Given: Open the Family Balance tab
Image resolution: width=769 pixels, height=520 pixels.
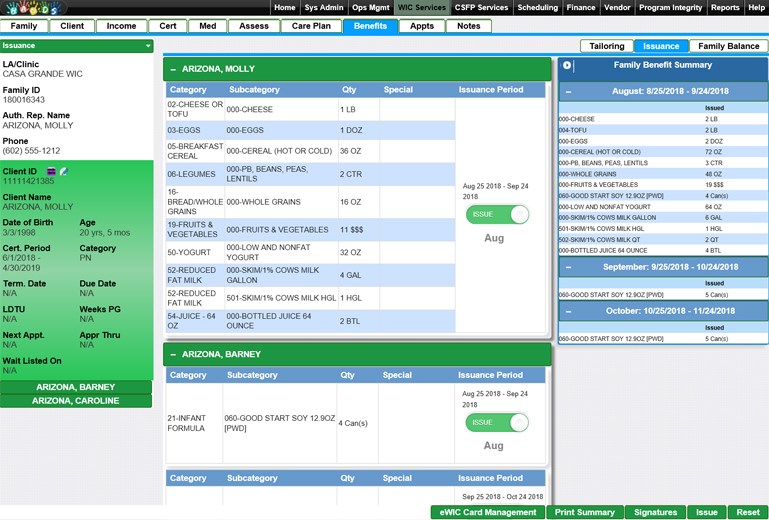Looking at the screenshot, I should pos(728,46).
